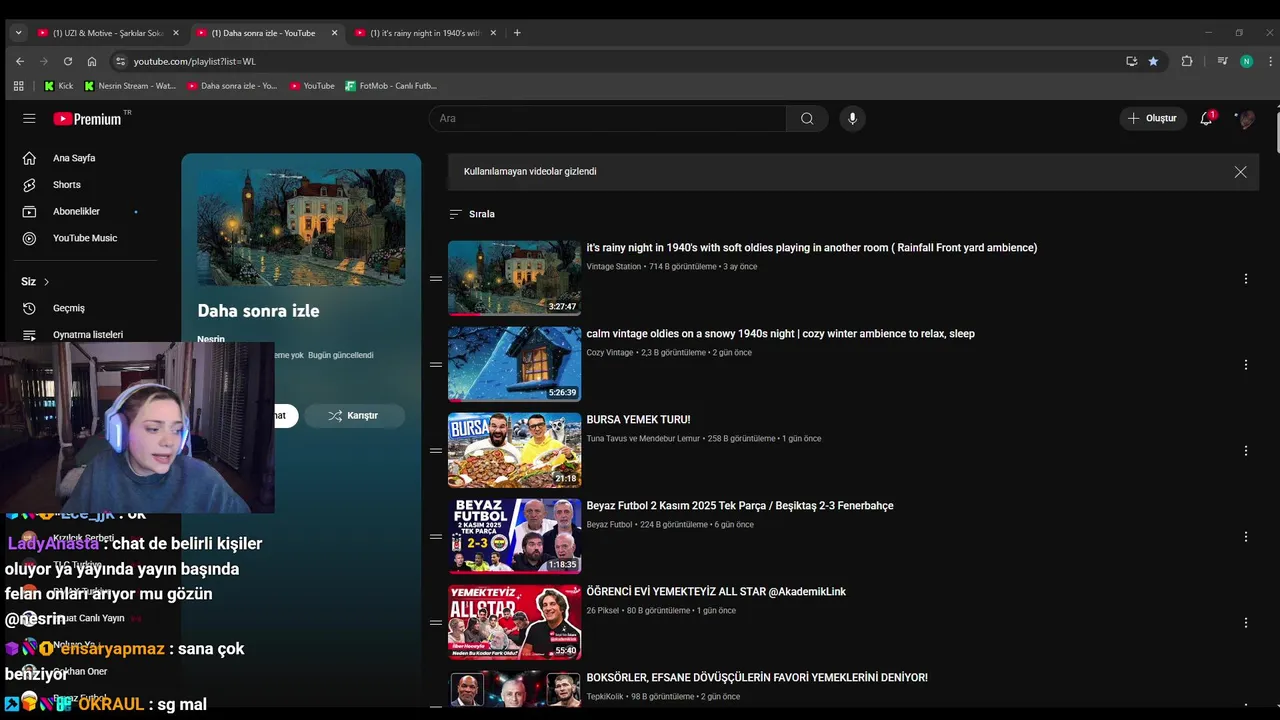The image size is (1280, 720).
Task: Open the Chrome profile N avatar
Action: point(1246,61)
